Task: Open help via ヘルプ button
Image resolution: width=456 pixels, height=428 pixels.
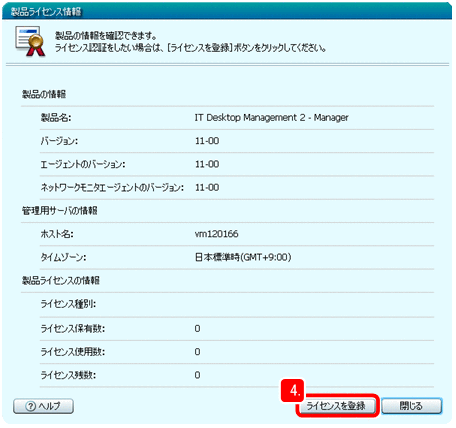Action: point(43,406)
